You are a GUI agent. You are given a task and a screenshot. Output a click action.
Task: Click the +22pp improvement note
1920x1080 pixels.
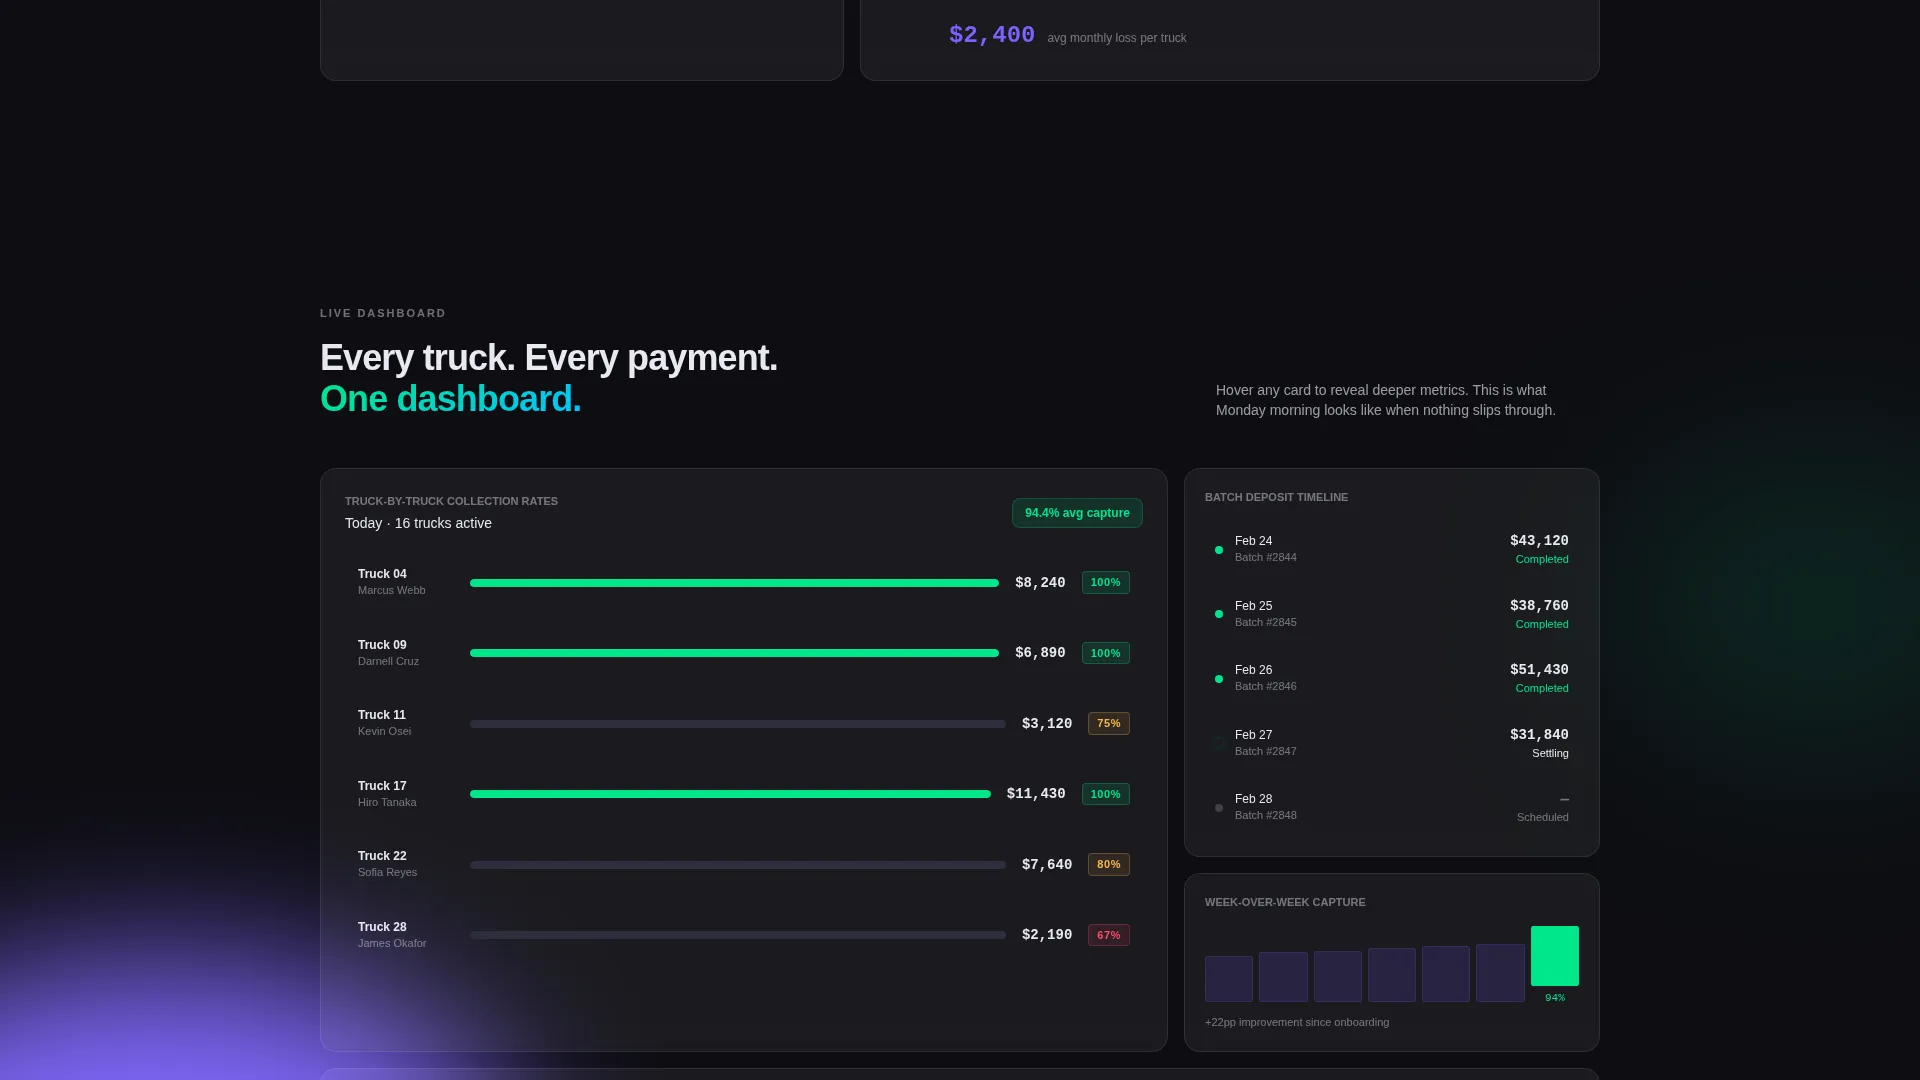click(1297, 1022)
